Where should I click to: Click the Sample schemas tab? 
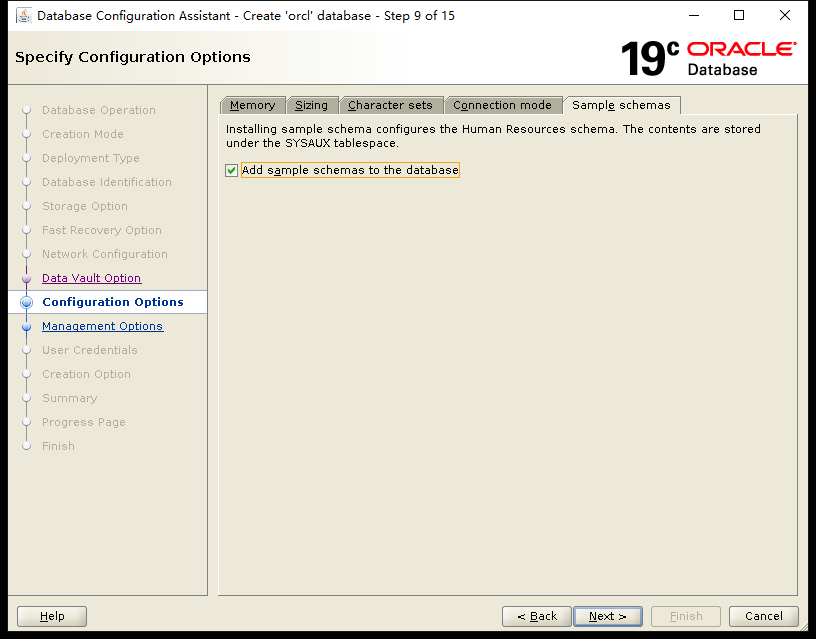coord(621,105)
